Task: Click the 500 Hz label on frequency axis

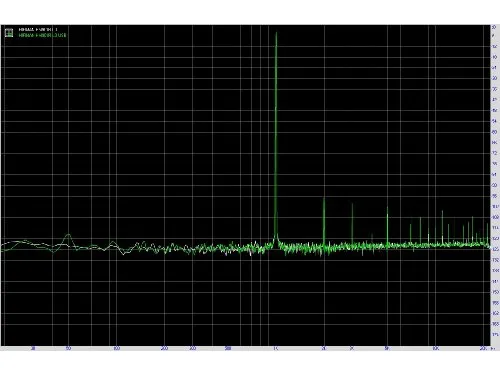Action: coord(228,349)
